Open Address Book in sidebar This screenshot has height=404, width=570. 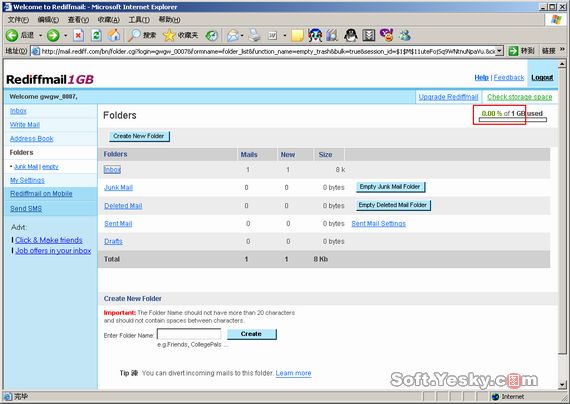tap(32, 139)
